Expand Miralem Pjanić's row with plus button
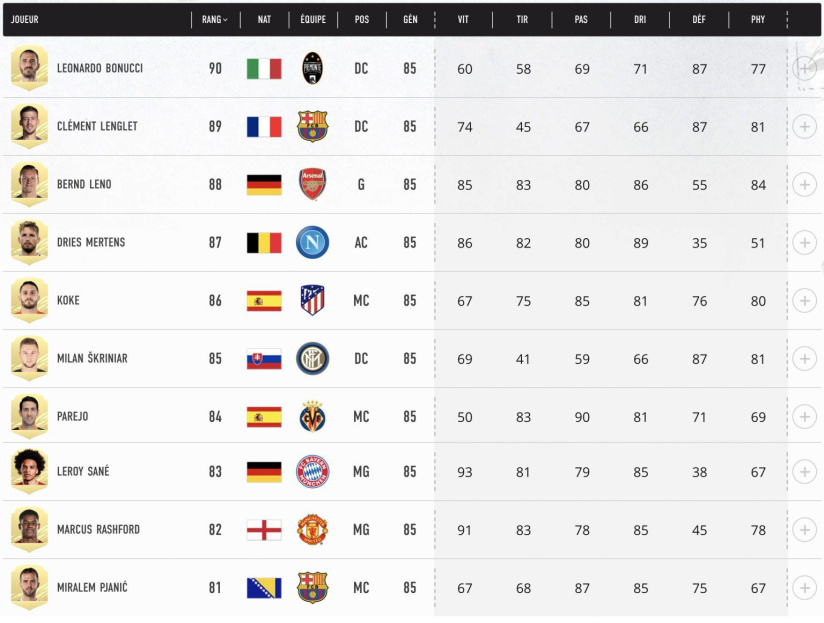Screen dimensions: 824x623 click(803, 589)
